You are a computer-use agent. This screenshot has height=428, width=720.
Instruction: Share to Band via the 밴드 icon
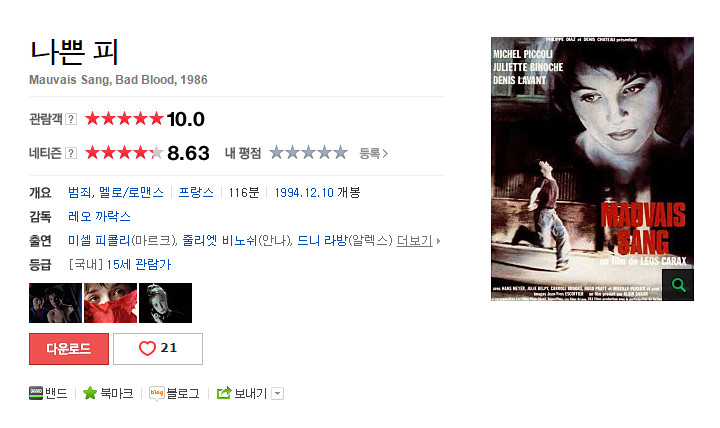(x=36, y=393)
